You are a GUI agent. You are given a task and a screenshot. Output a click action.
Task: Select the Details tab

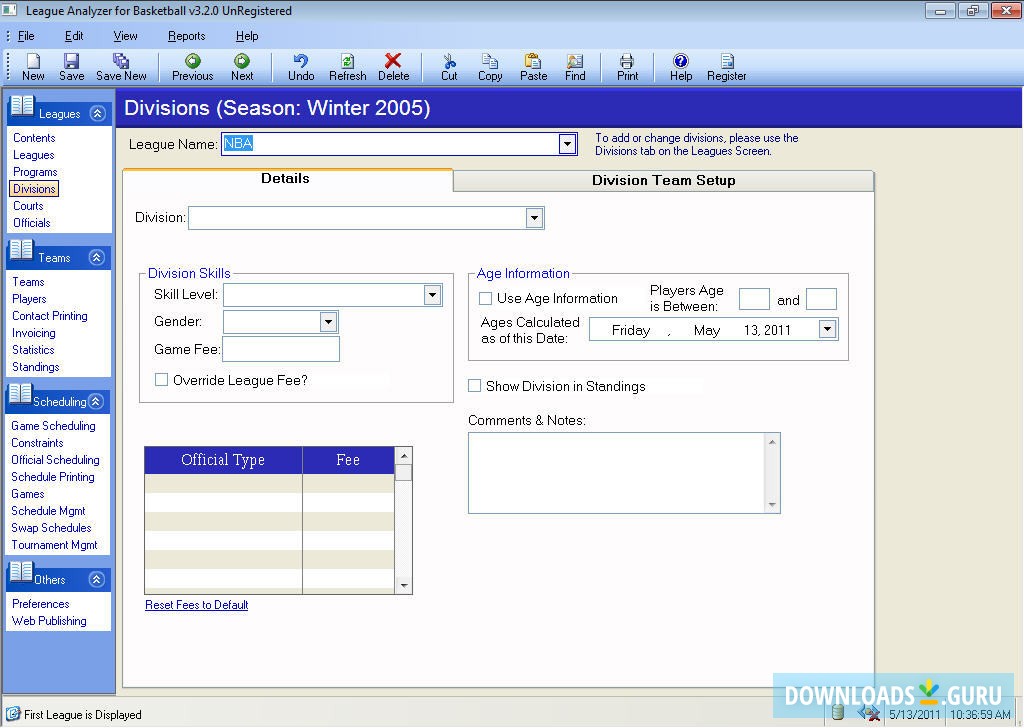tap(285, 179)
